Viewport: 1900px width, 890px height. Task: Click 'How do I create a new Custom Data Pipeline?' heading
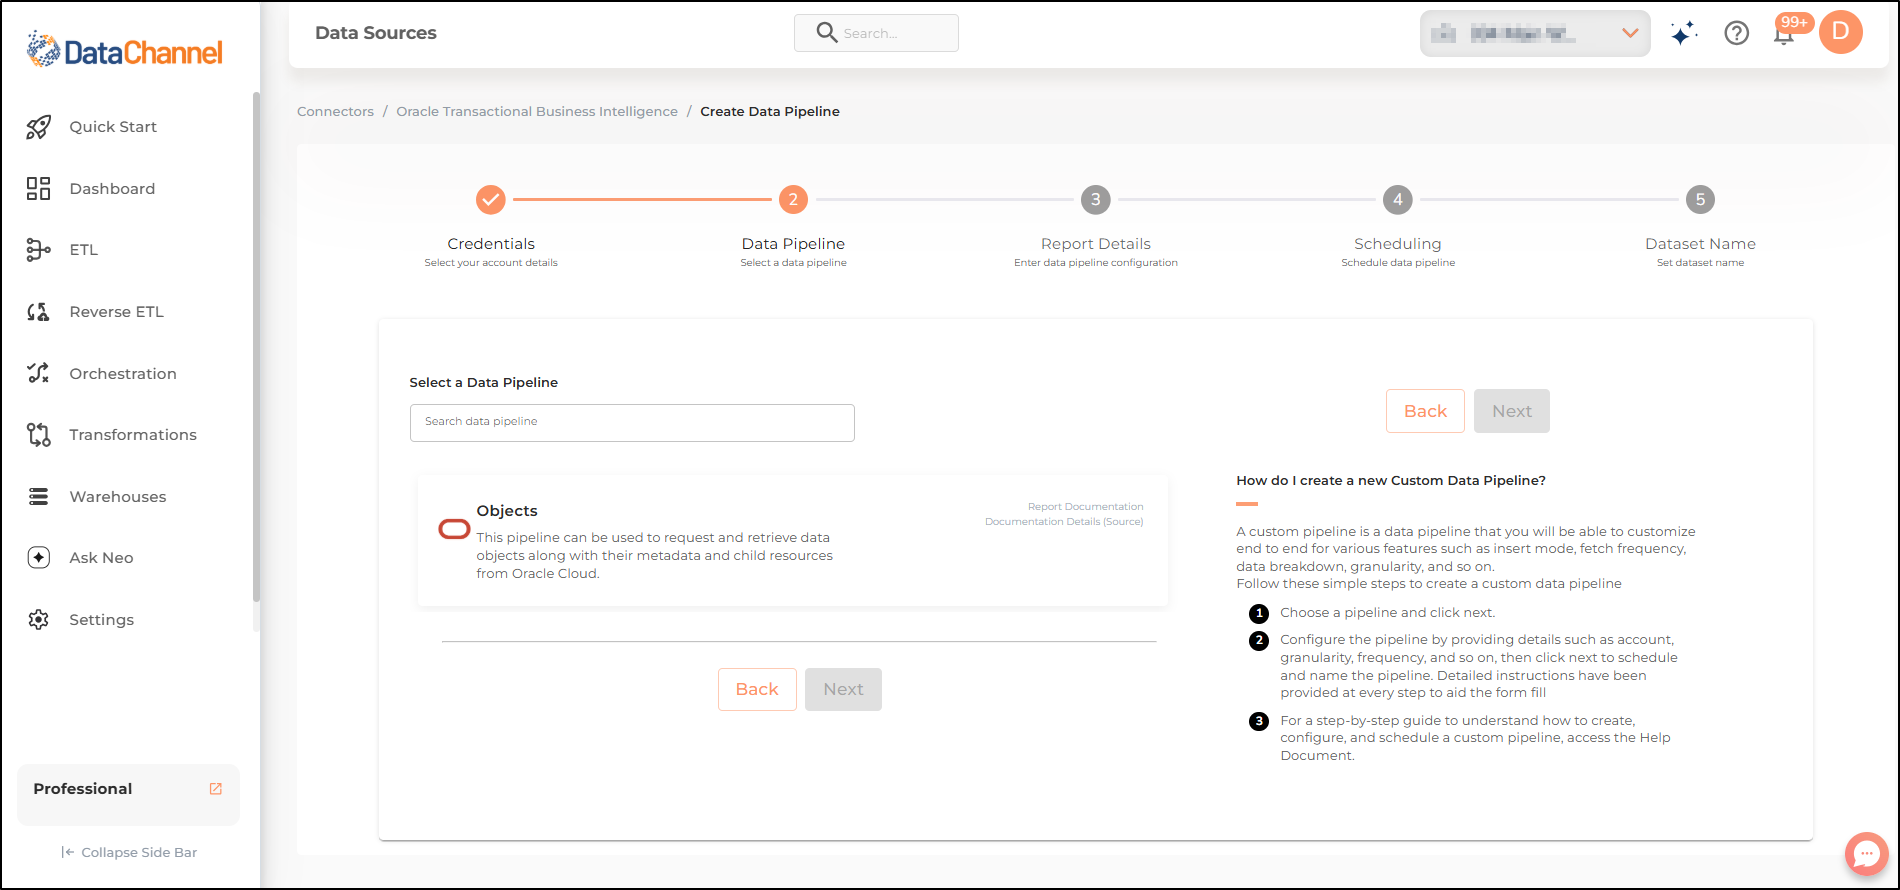[1391, 481]
